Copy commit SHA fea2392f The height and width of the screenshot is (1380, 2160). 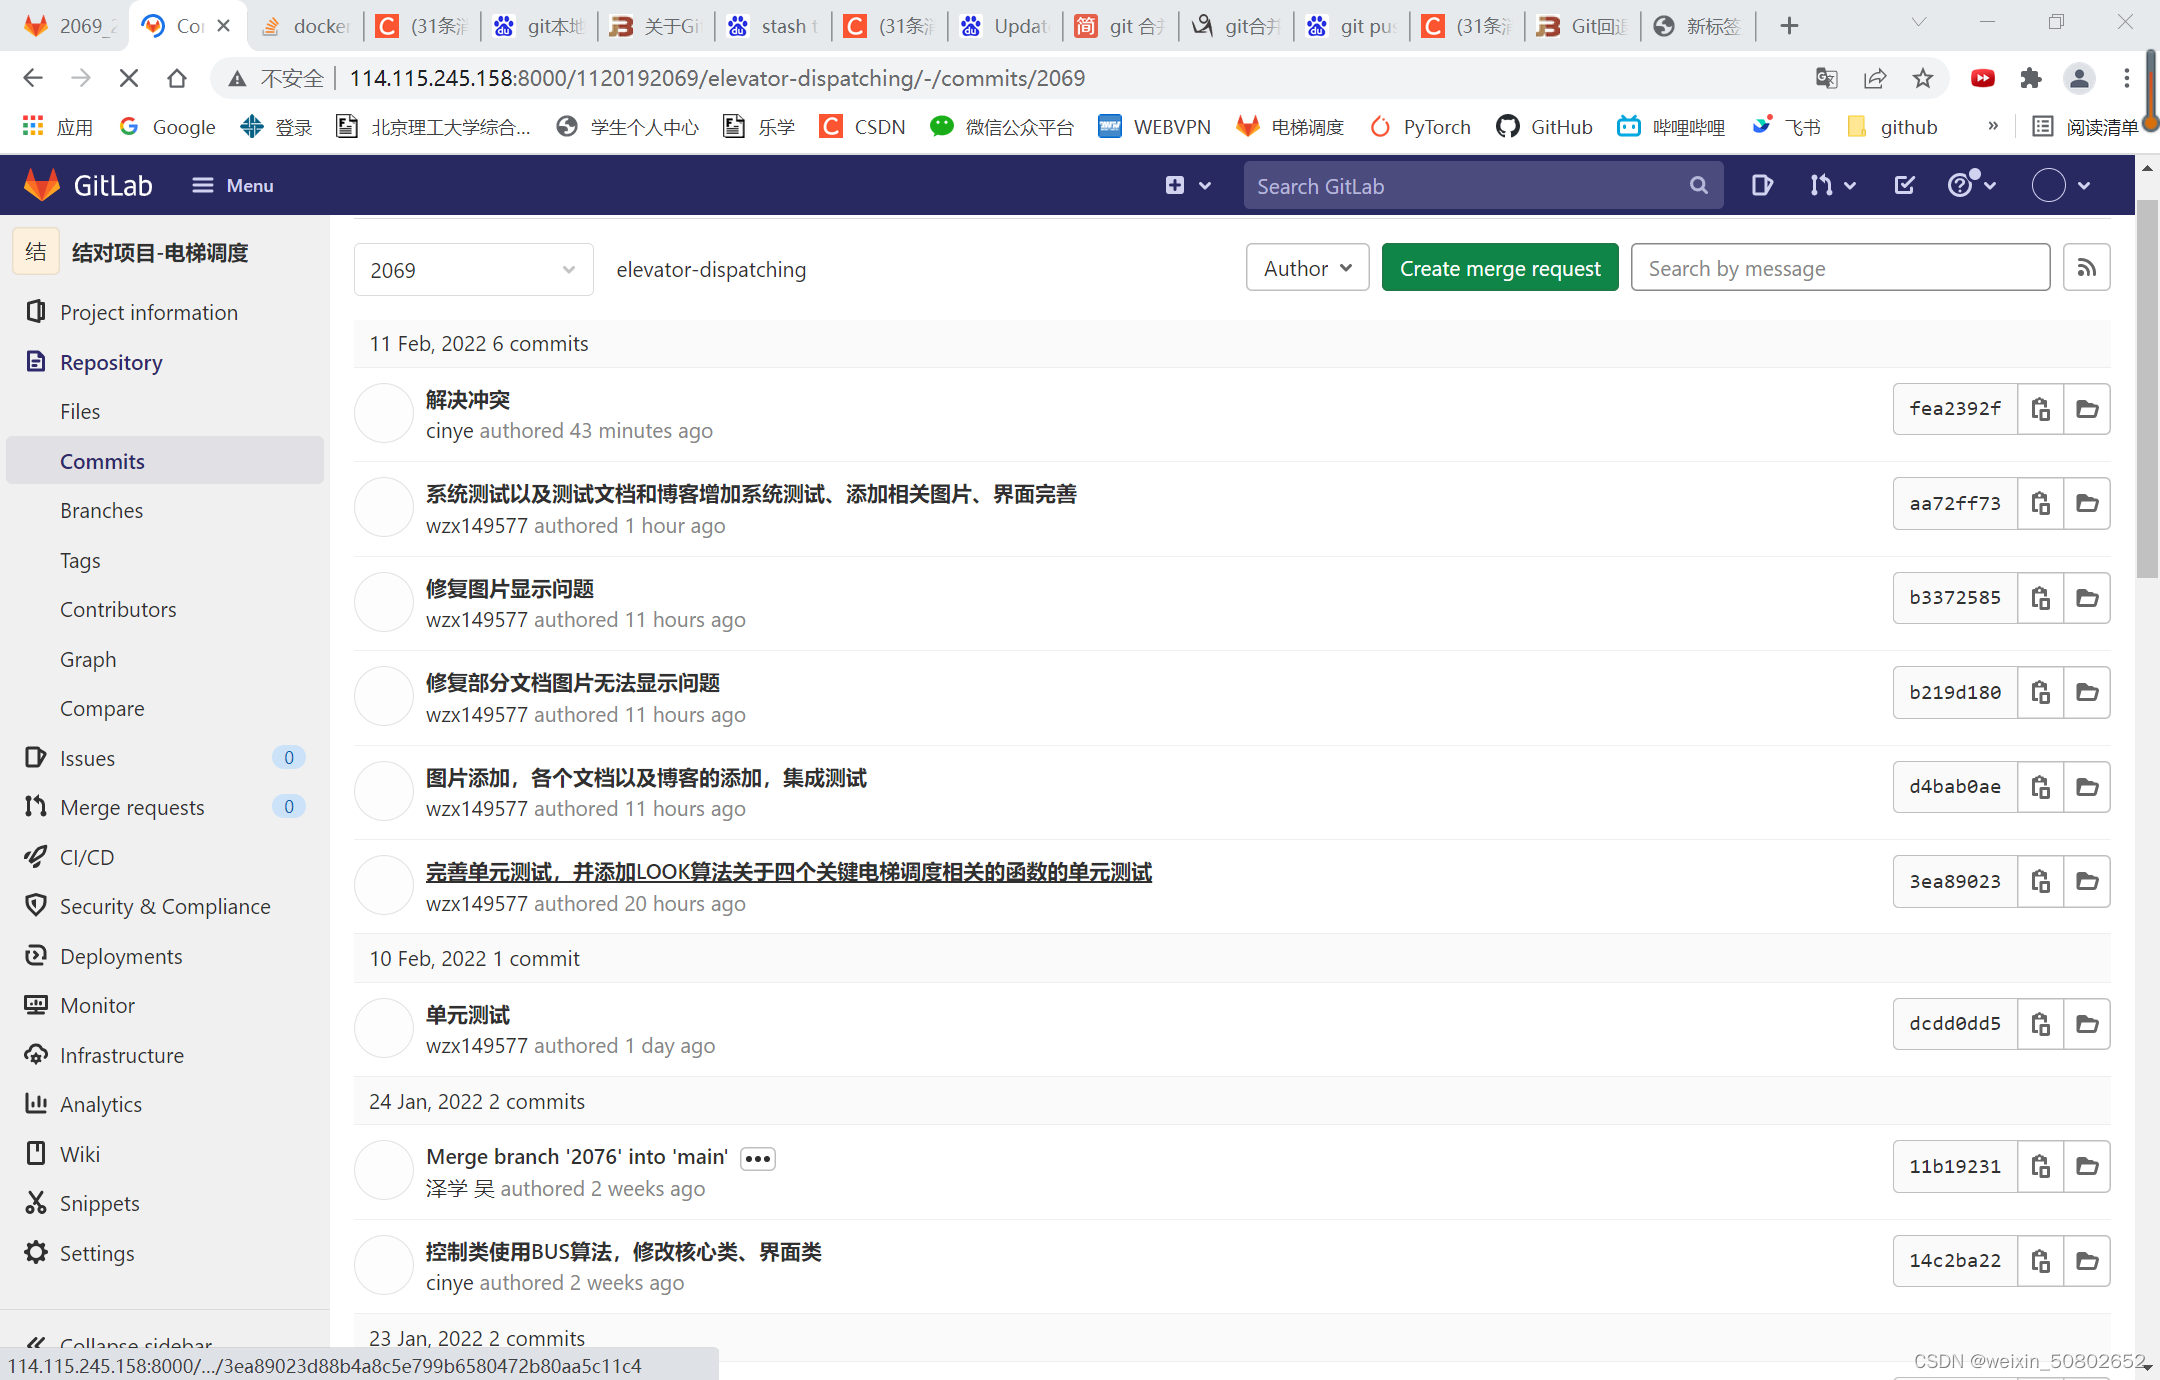(x=2040, y=409)
